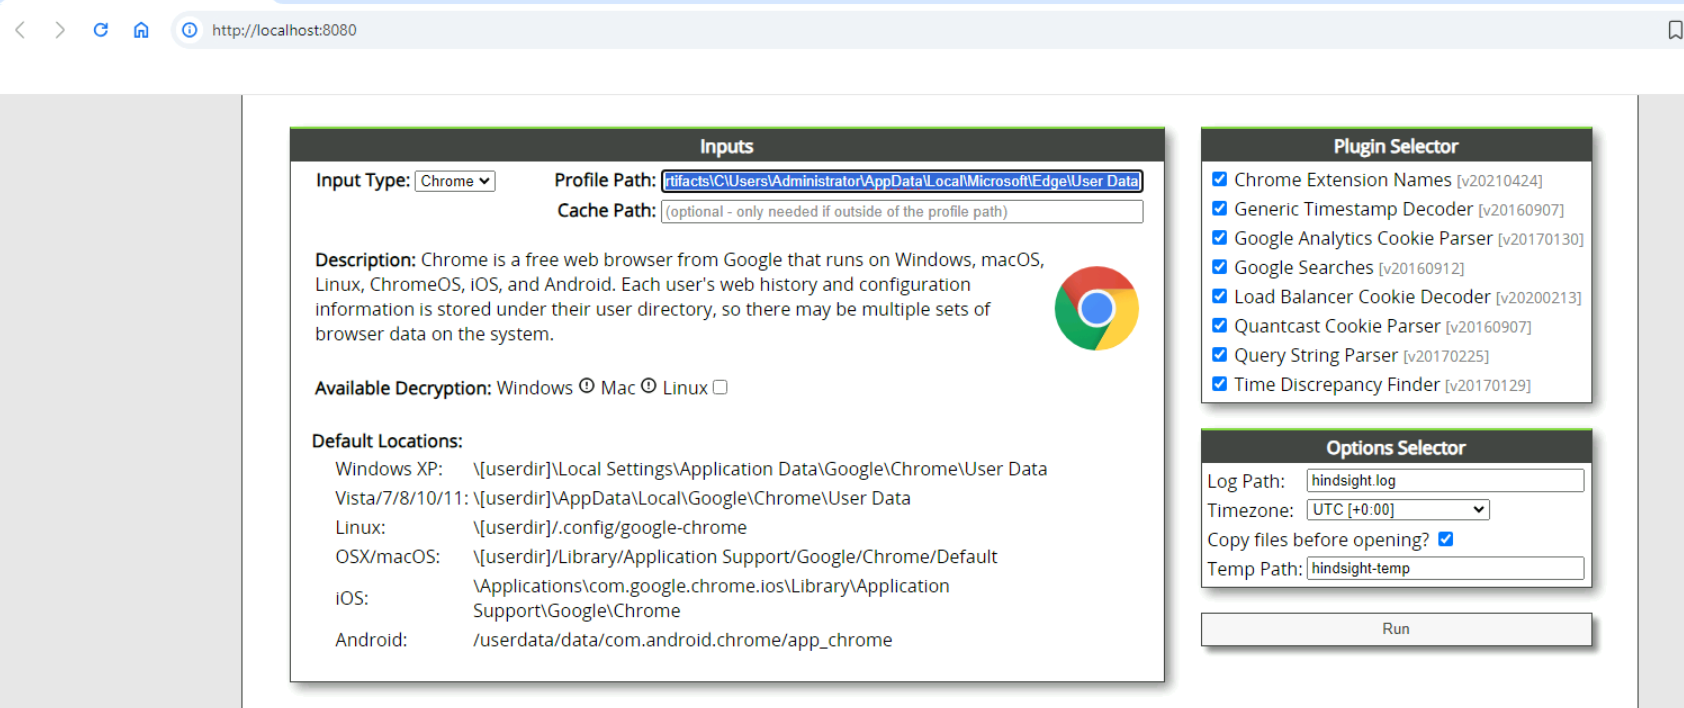This screenshot has height=708, width=1684.
Task: Disable the Time Discrepancy Finder plugin
Action: point(1220,384)
